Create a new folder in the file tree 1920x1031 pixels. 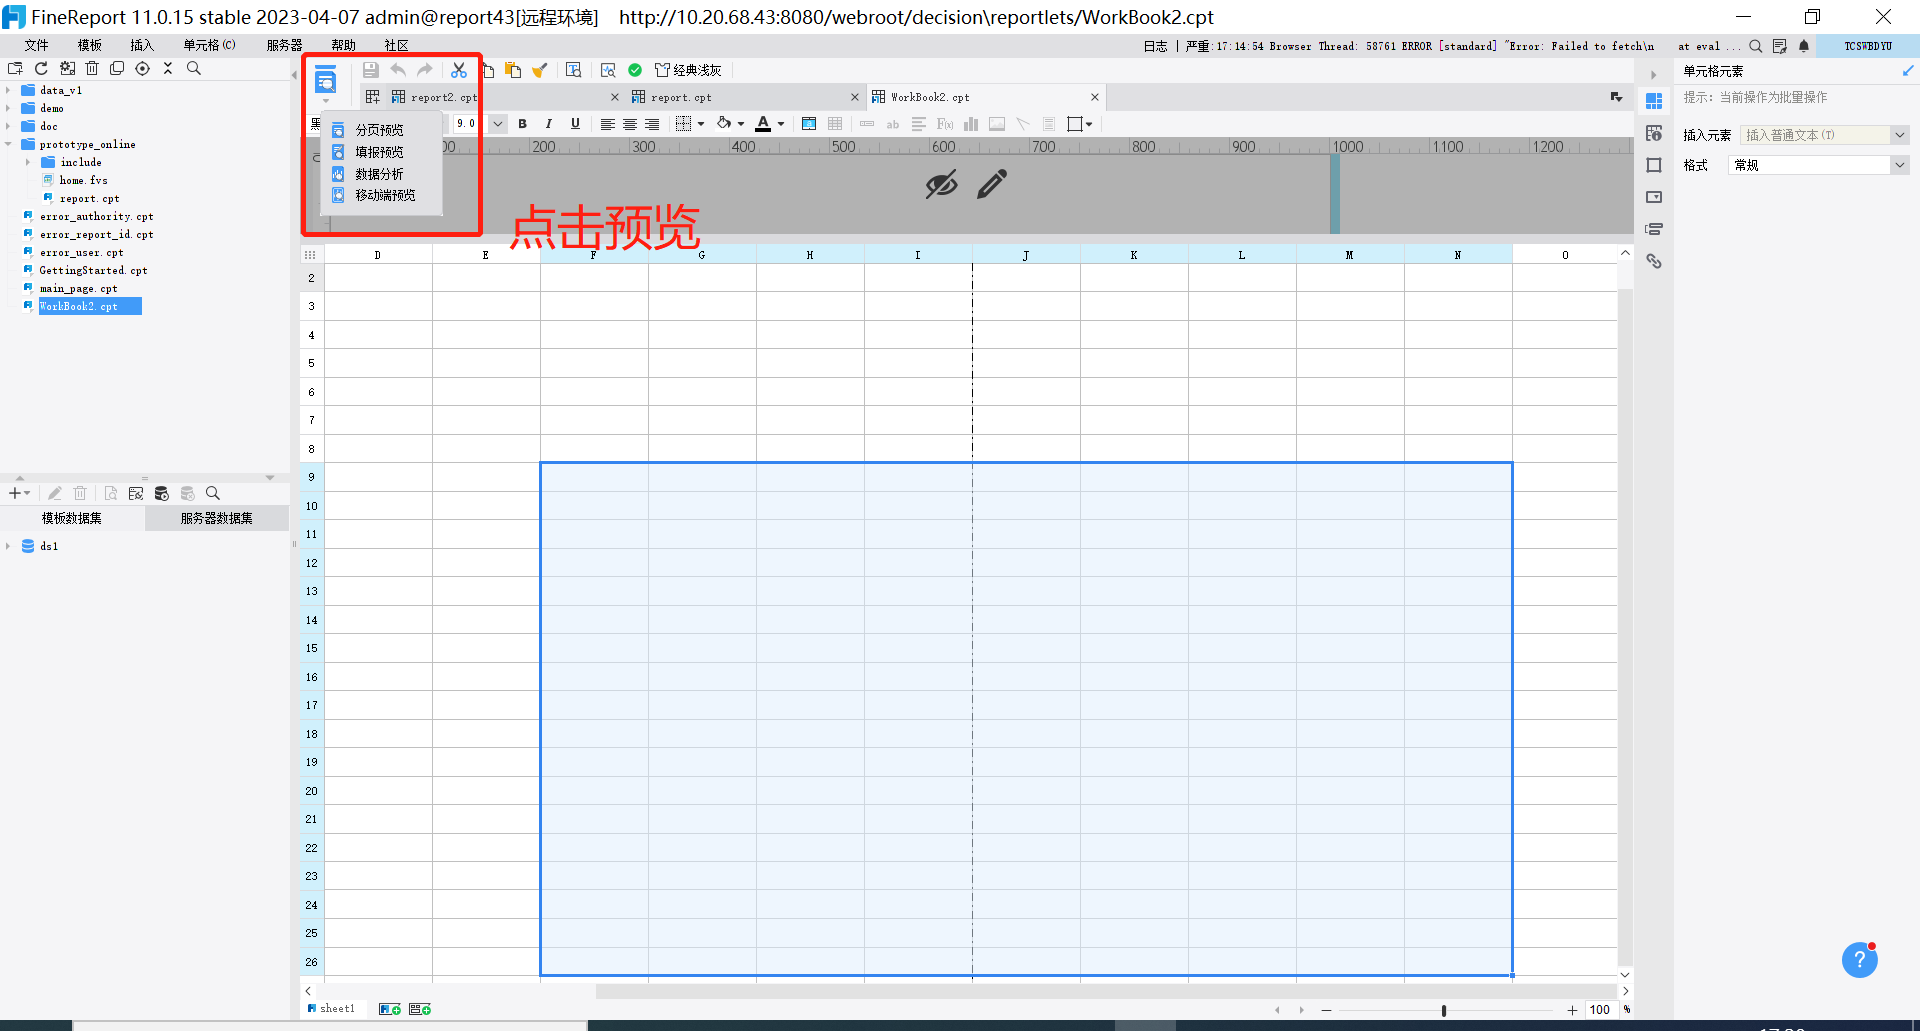[15, 68]
